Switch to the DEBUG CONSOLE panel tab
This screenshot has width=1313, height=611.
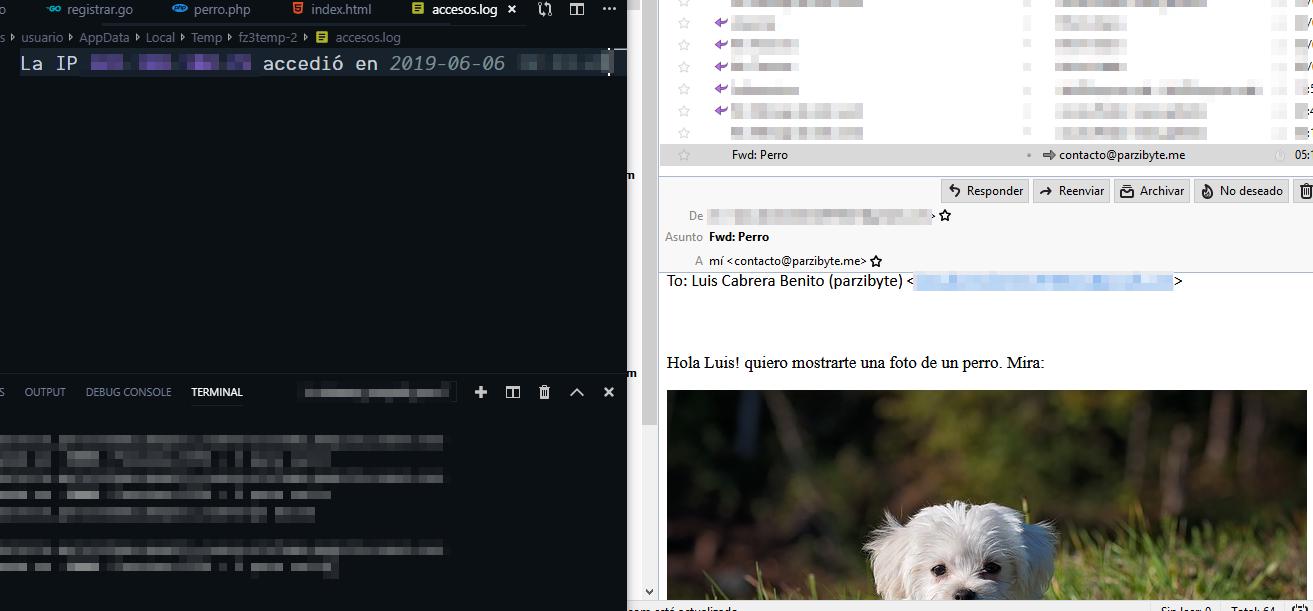pos(128,392)
